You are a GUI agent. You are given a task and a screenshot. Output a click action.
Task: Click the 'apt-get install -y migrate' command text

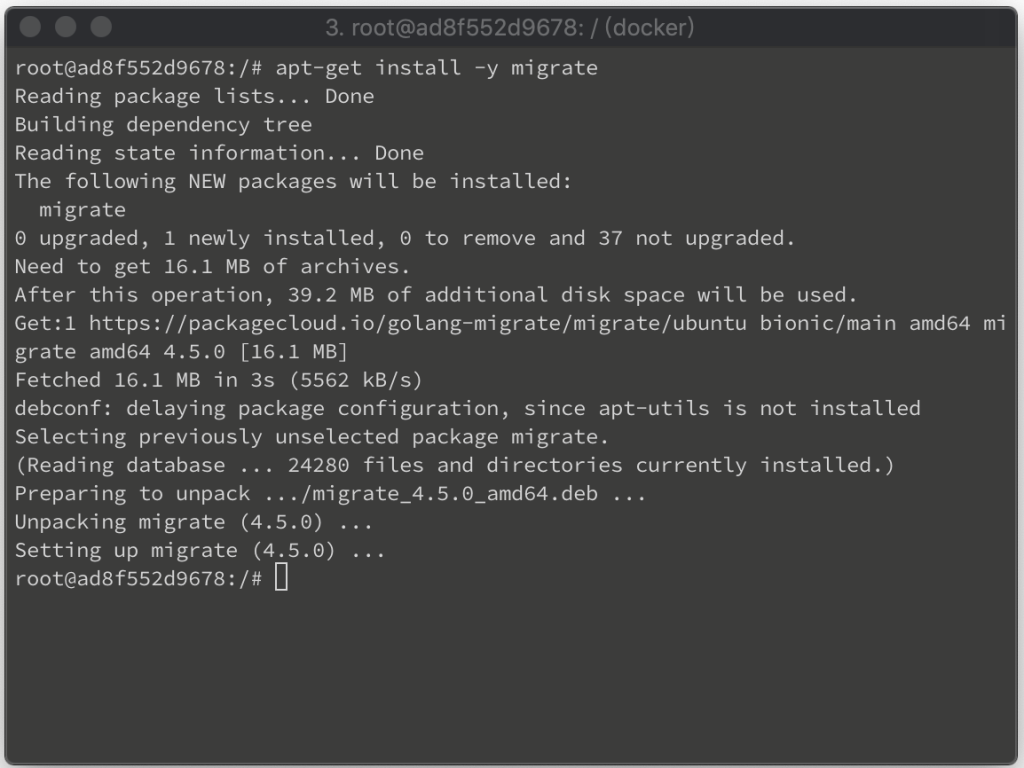pos(436,68)
